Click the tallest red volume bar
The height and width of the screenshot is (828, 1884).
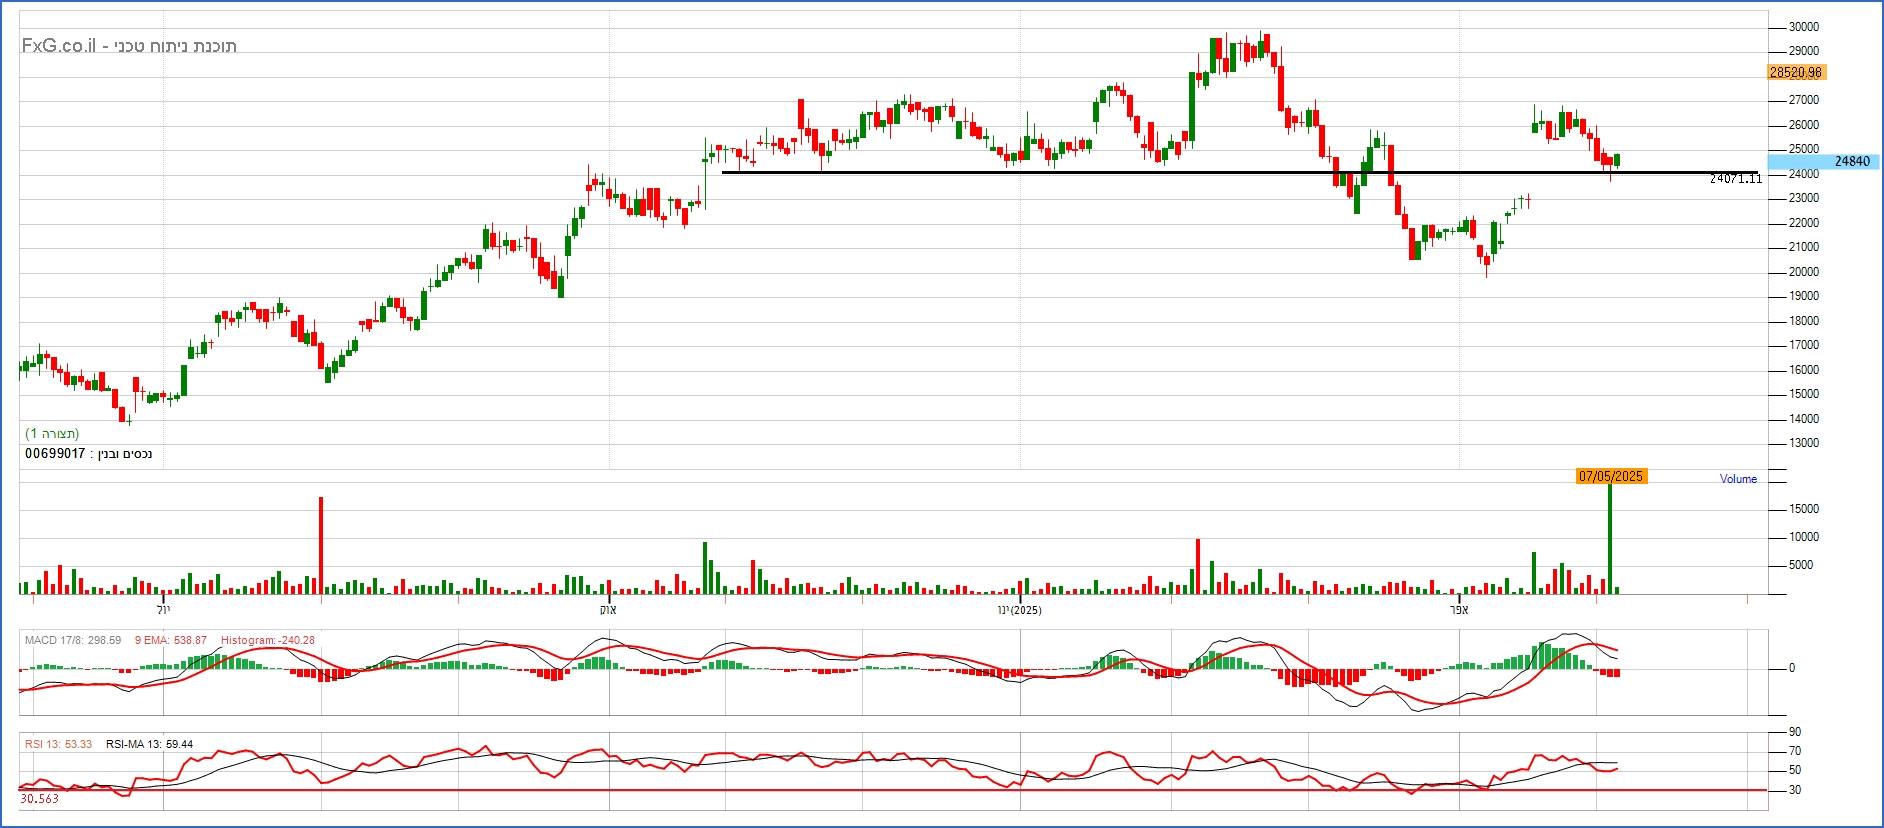(x=321, y=545)
